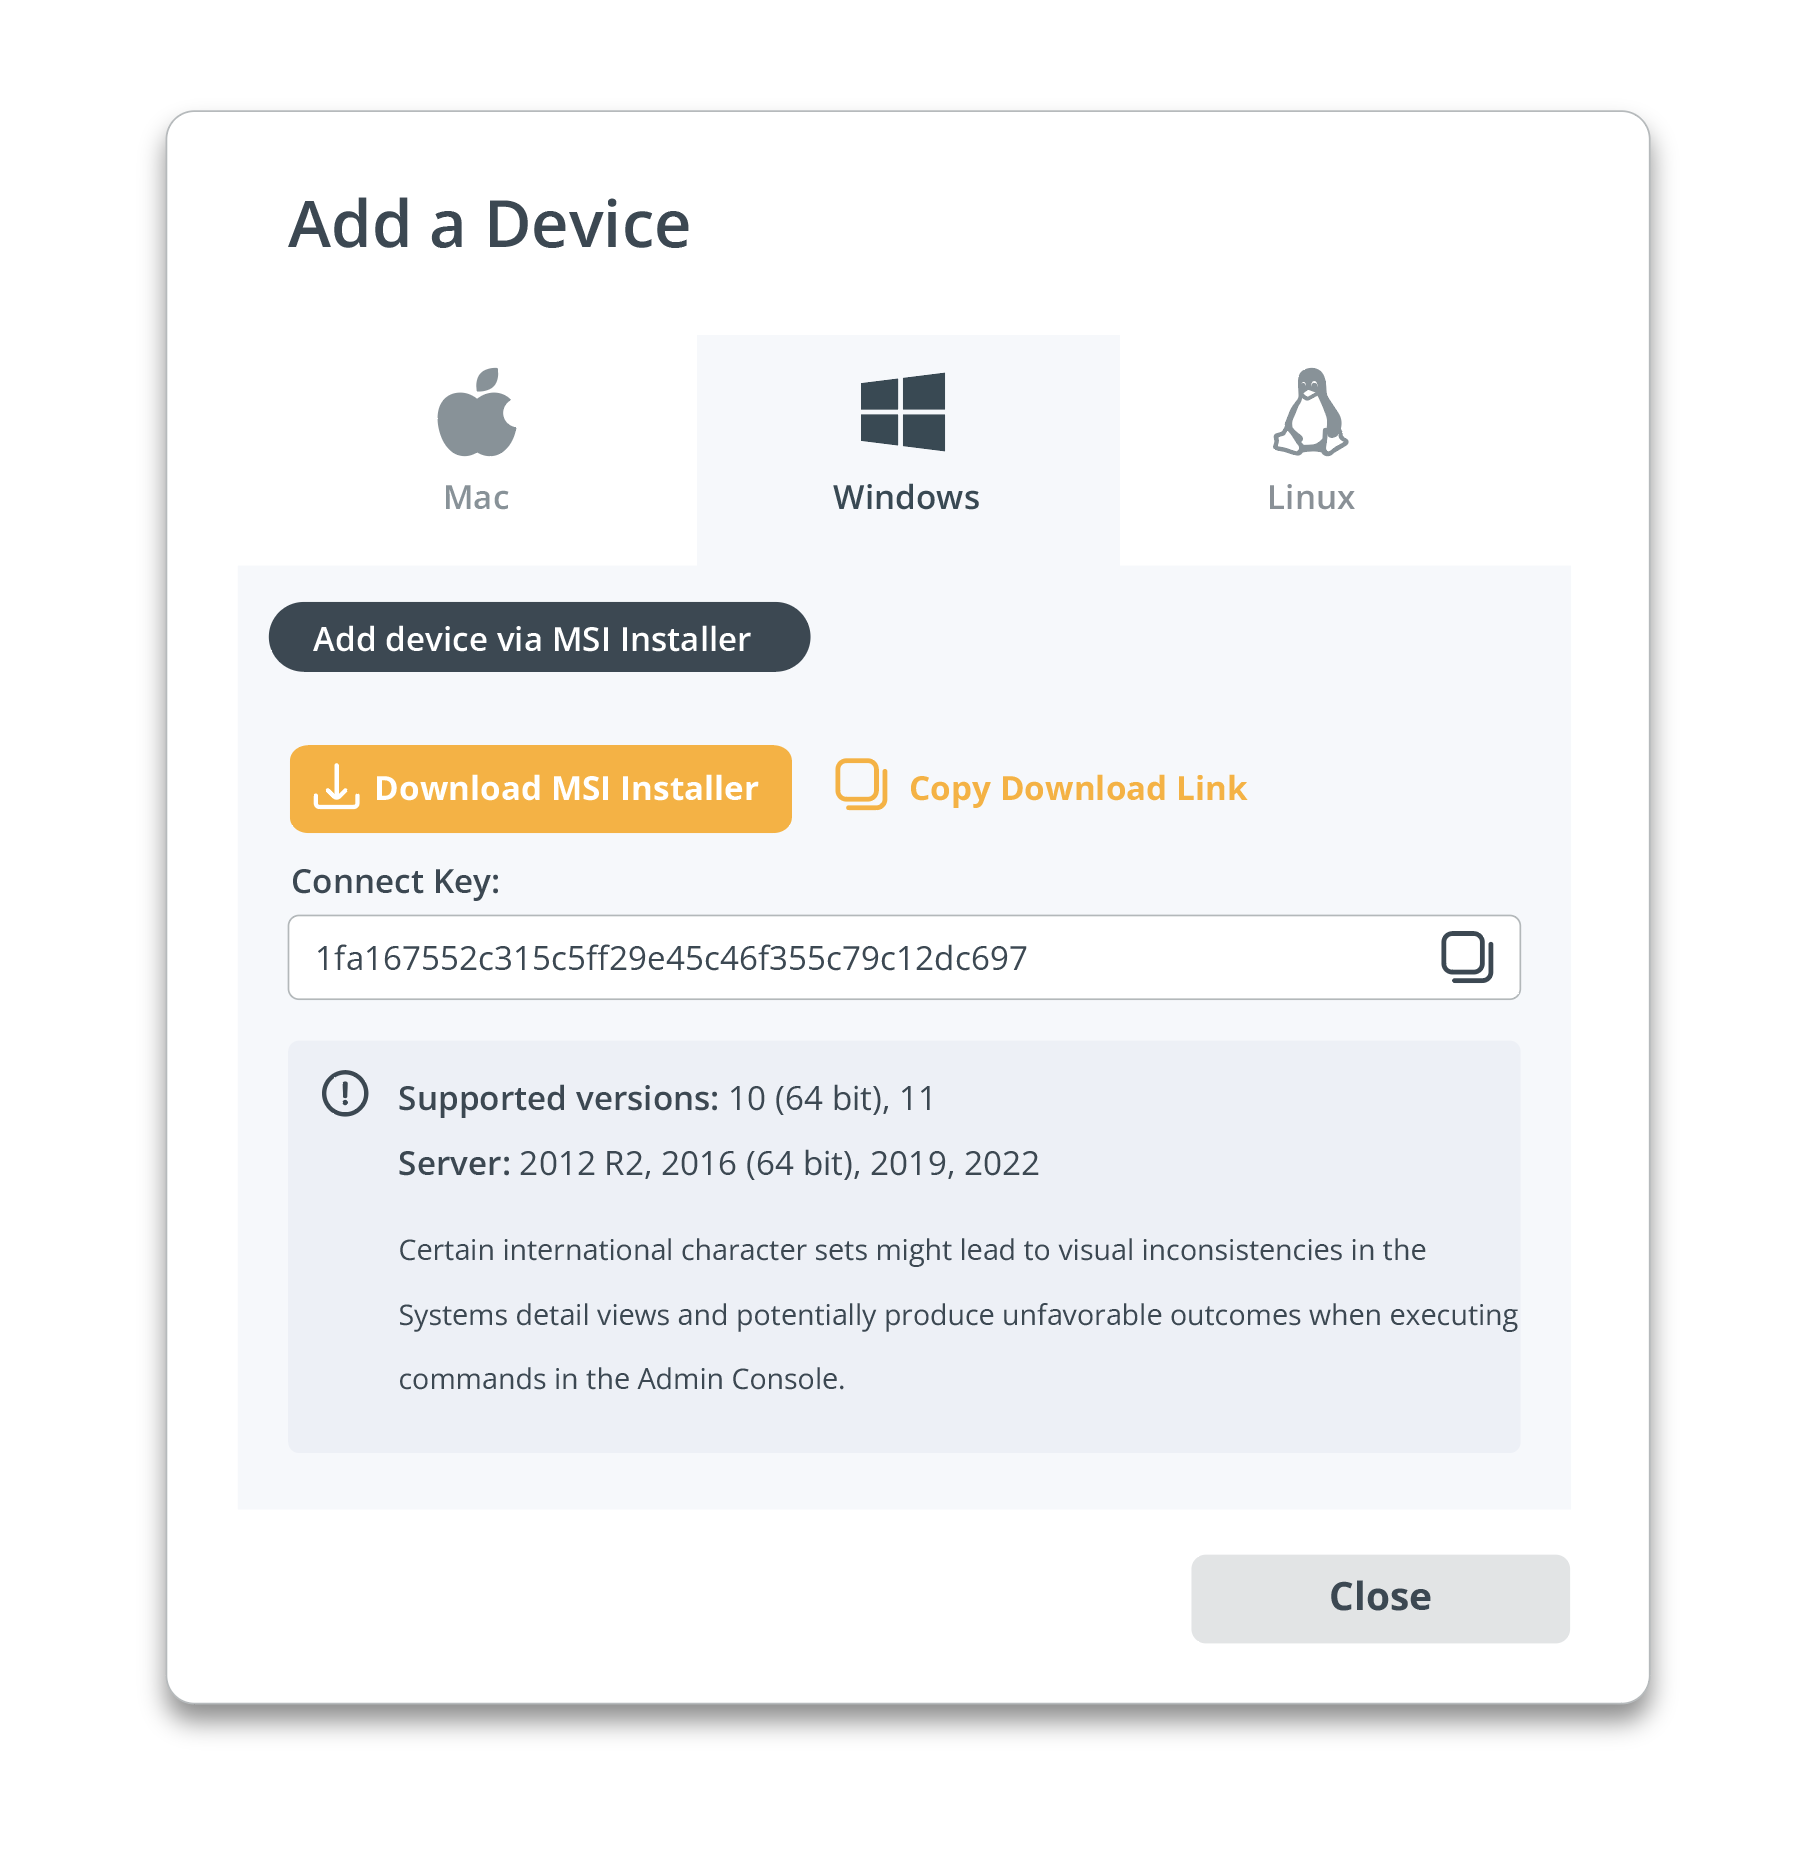Click the copy icon beside Copy Download Link

click(x=861, y=786)
